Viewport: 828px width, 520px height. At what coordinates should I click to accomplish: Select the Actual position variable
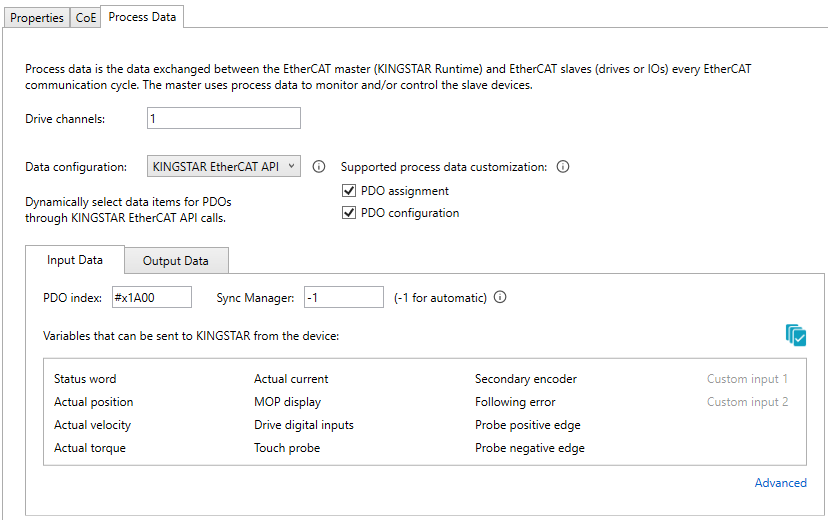point(93,402)
